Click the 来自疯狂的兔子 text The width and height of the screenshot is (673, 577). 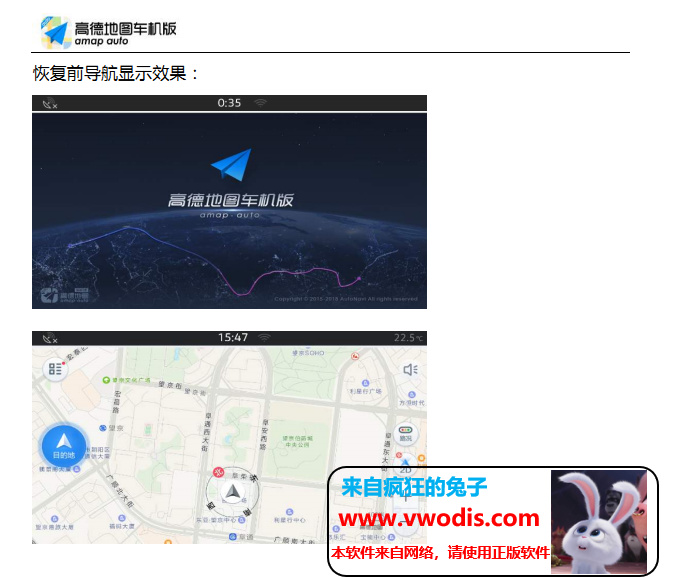tap(414, 488)
